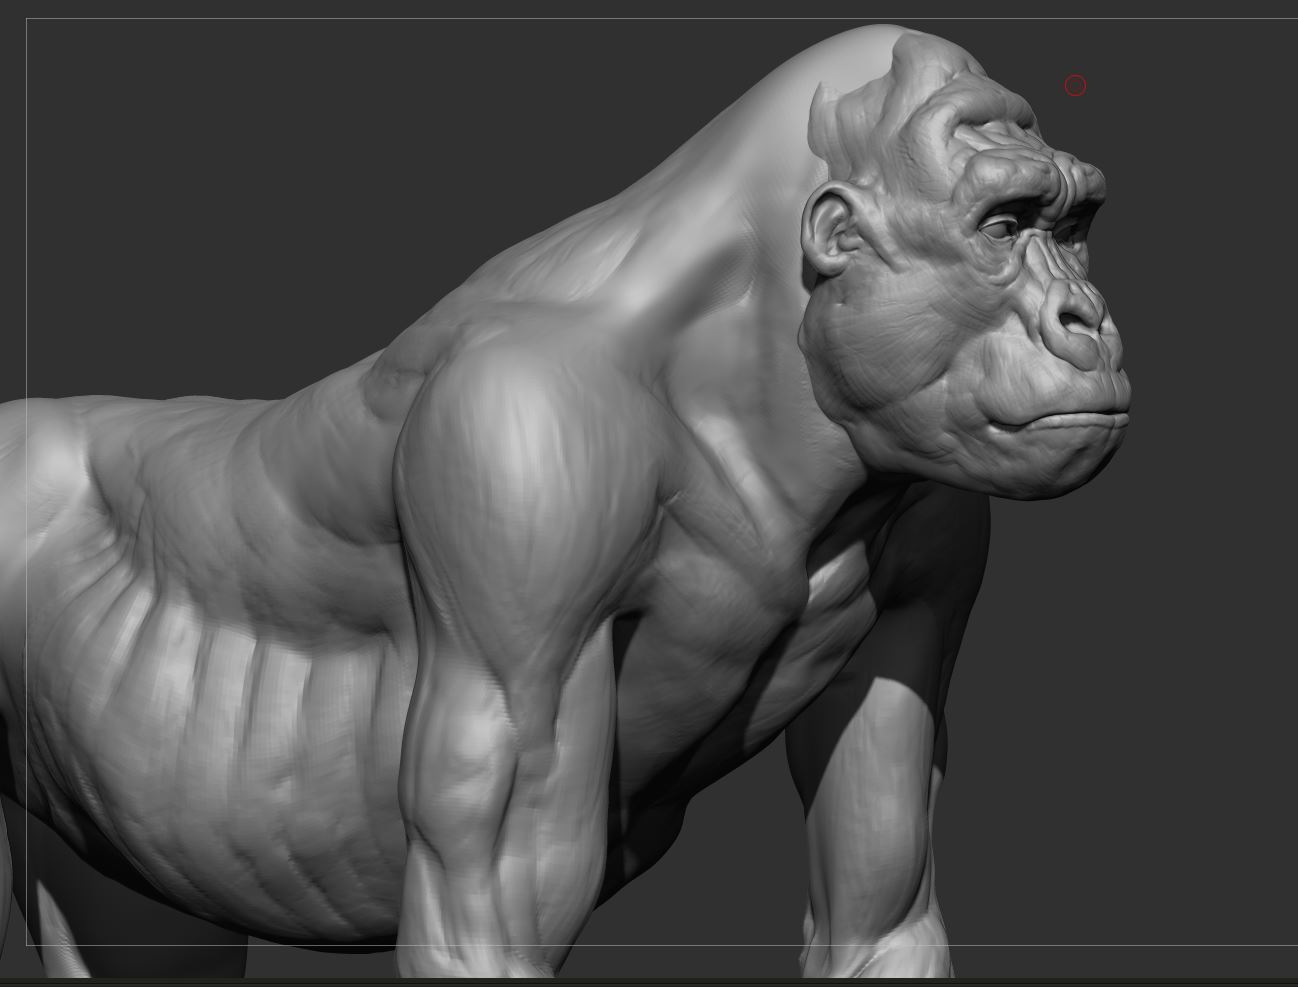This screenshot has height=987, width=1298.
Task: Click the gorilla sculpt's eye
Action: [x=1002, y=227]
